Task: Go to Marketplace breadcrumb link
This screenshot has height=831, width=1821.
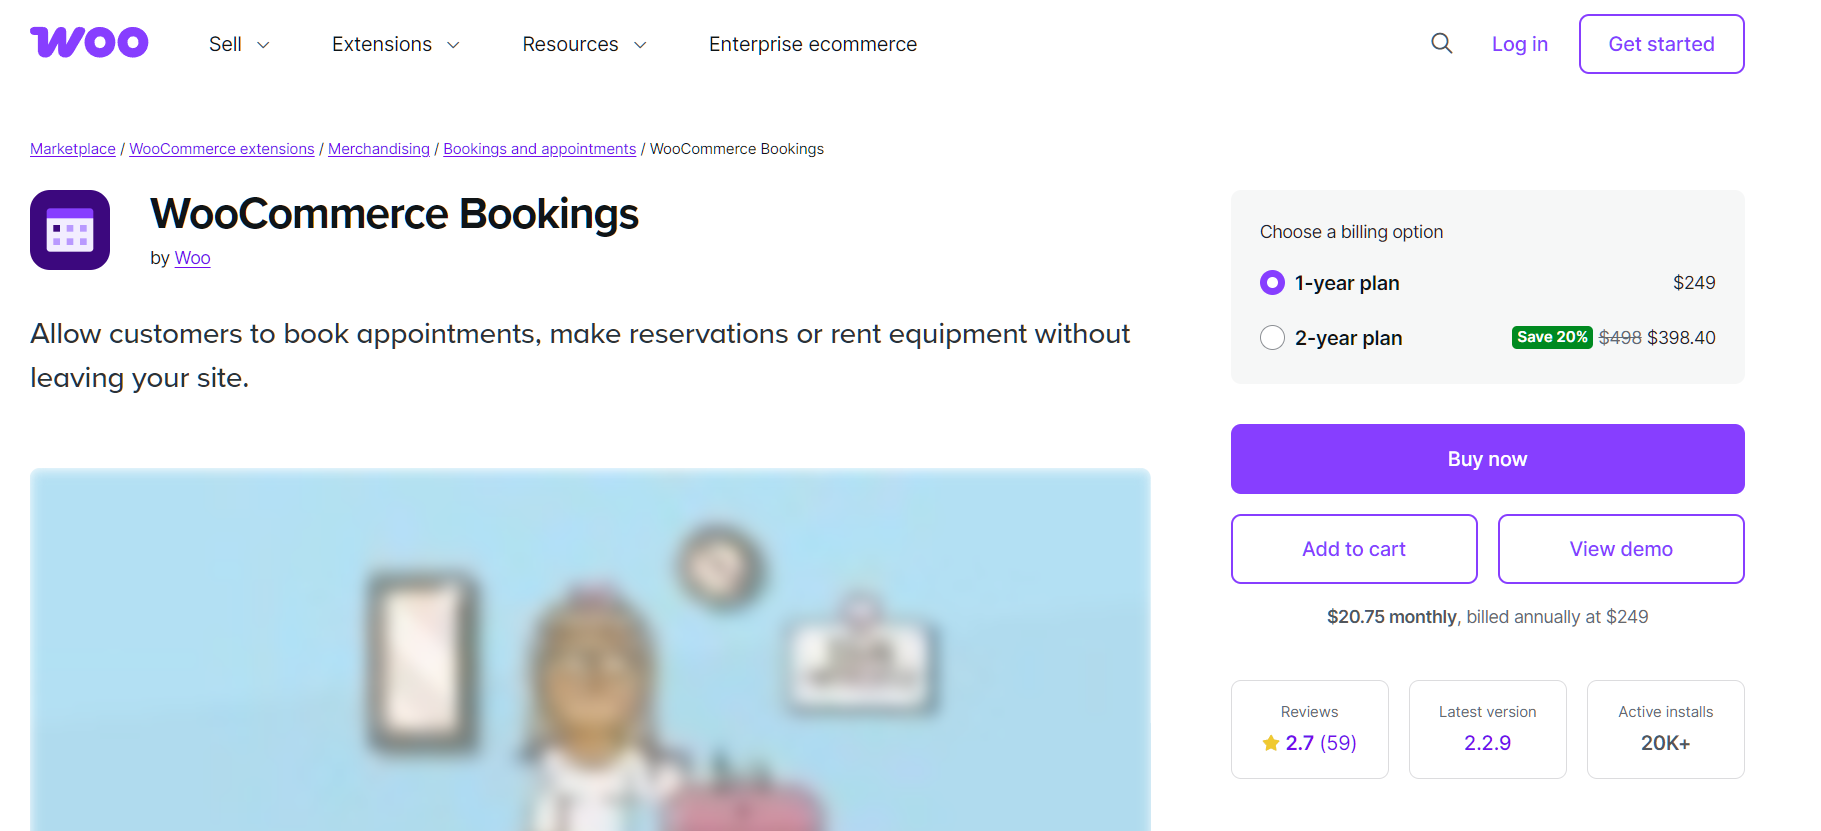Action: [73, 149]
